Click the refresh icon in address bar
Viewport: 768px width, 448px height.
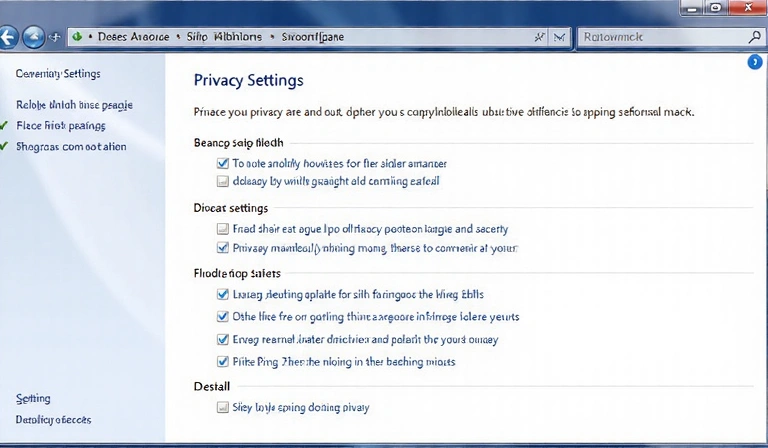541,37
